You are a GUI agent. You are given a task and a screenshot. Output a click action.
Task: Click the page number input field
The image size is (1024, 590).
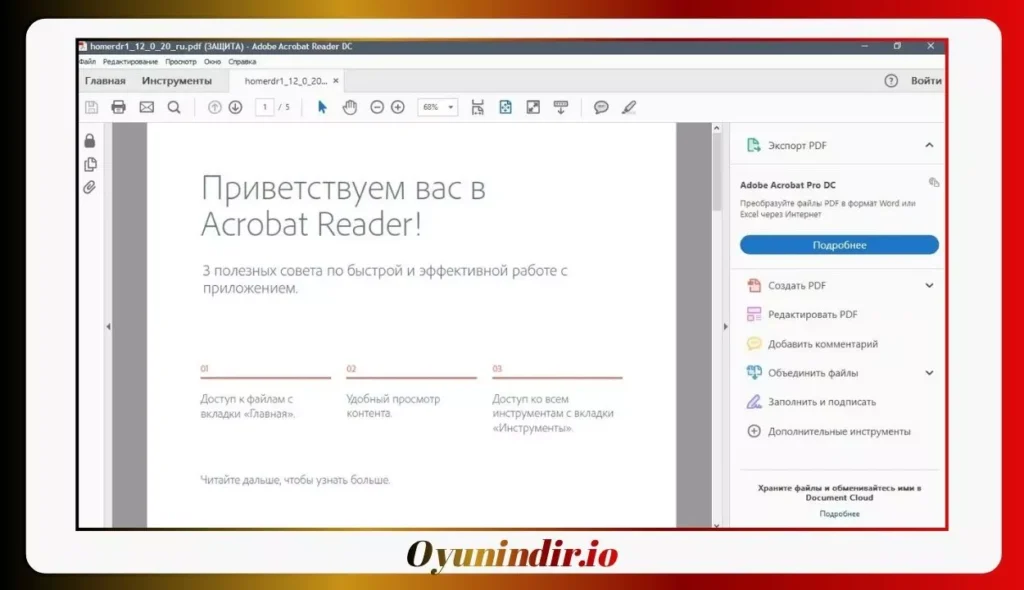click(x=264, y=107)
